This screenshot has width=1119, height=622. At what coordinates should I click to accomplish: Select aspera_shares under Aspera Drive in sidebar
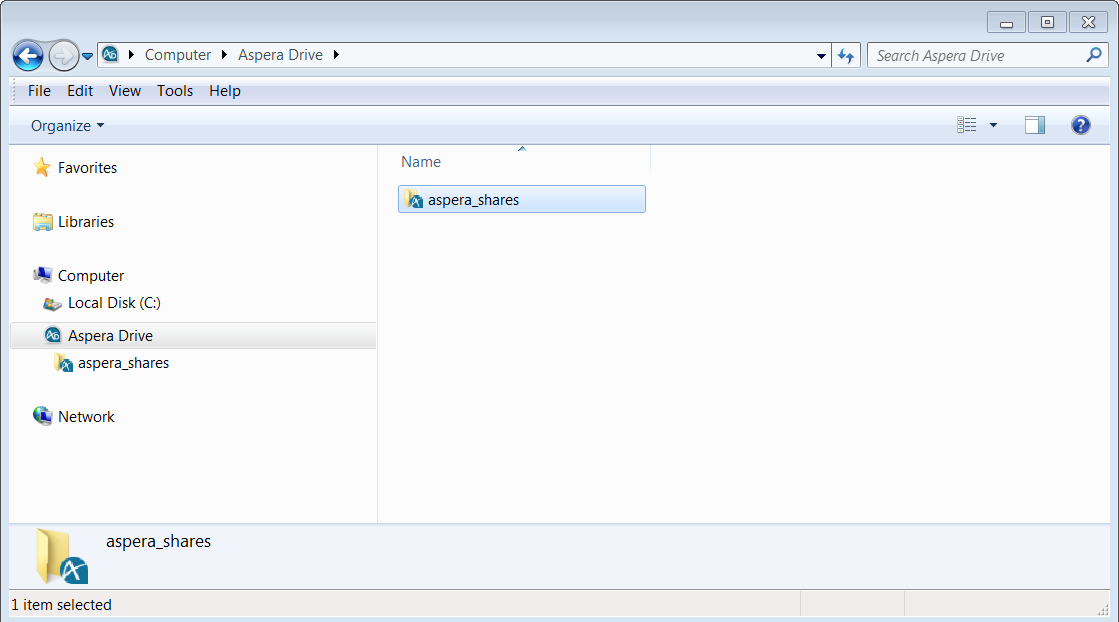tap(123, 363)
